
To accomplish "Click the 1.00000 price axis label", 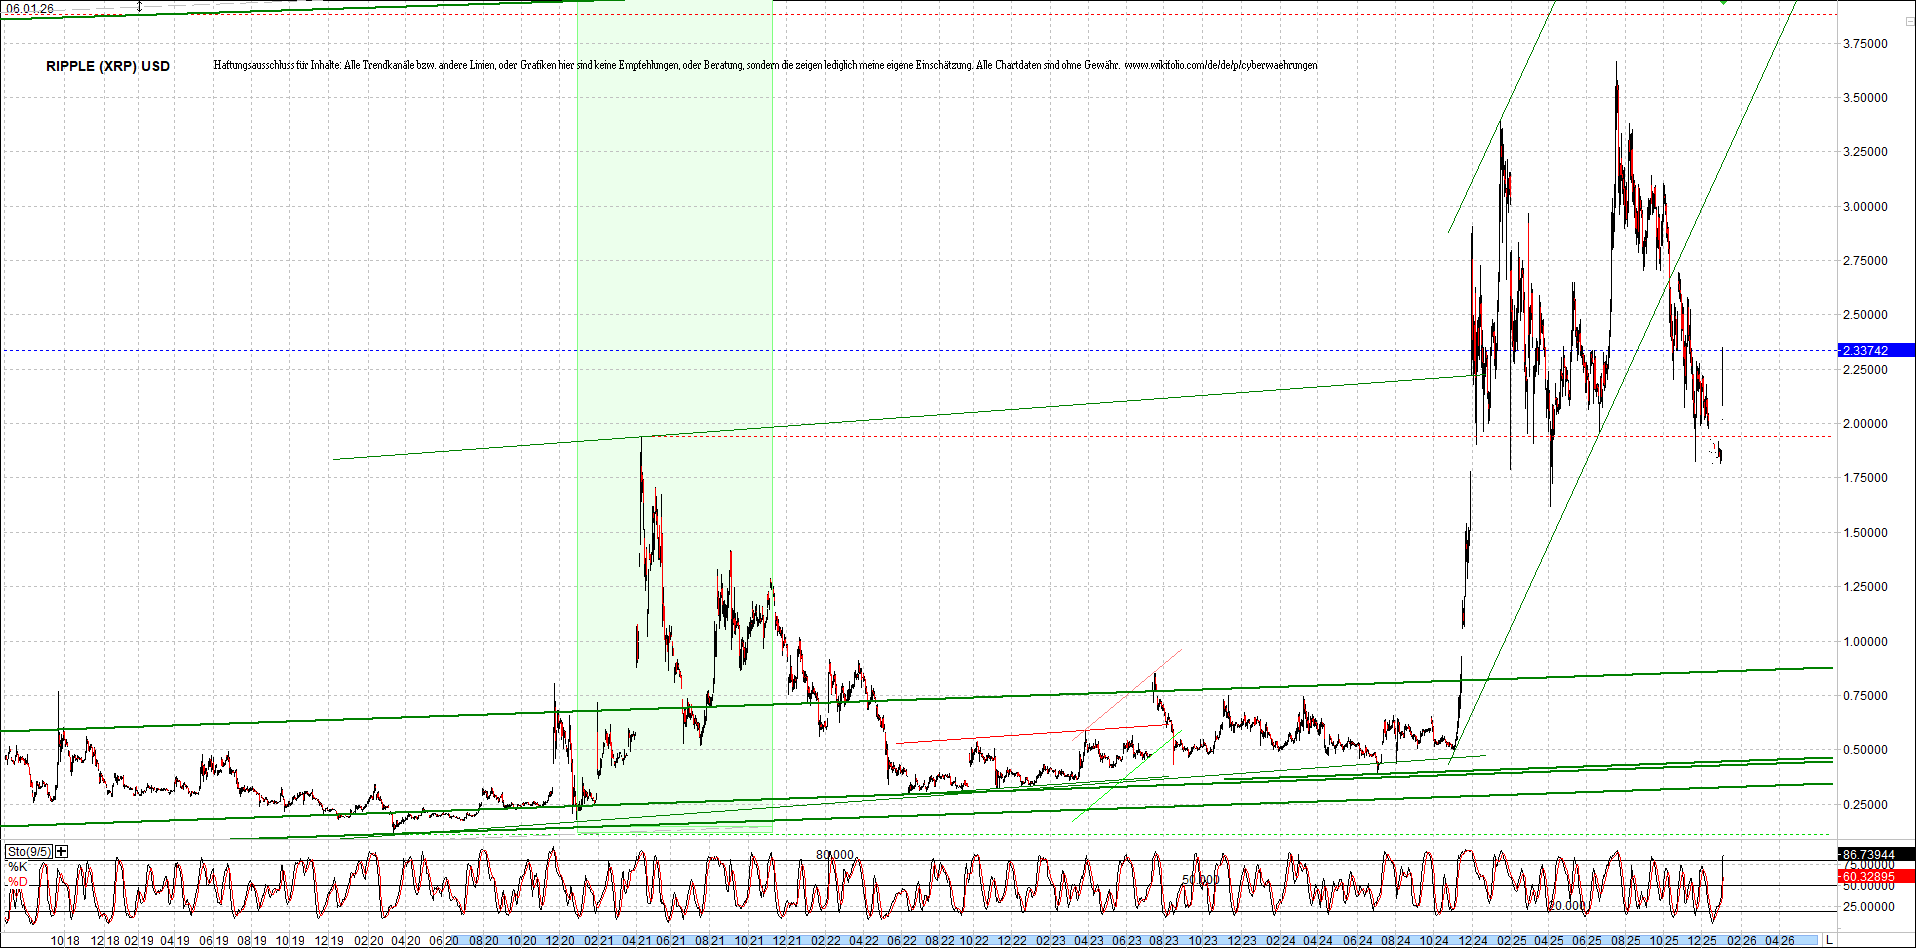I will pyautogui.click(x=1865, y=642).
